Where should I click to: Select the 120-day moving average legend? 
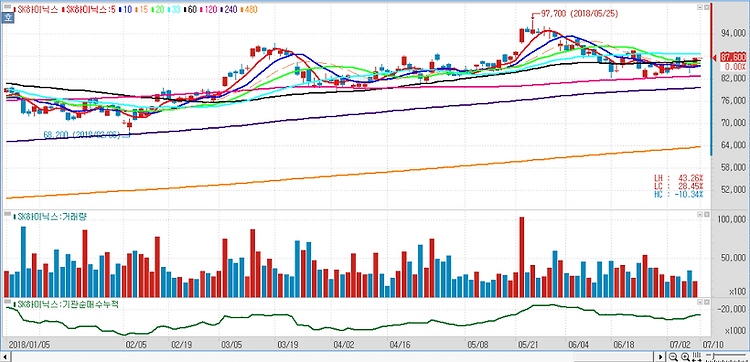click(x=210, y=9)
